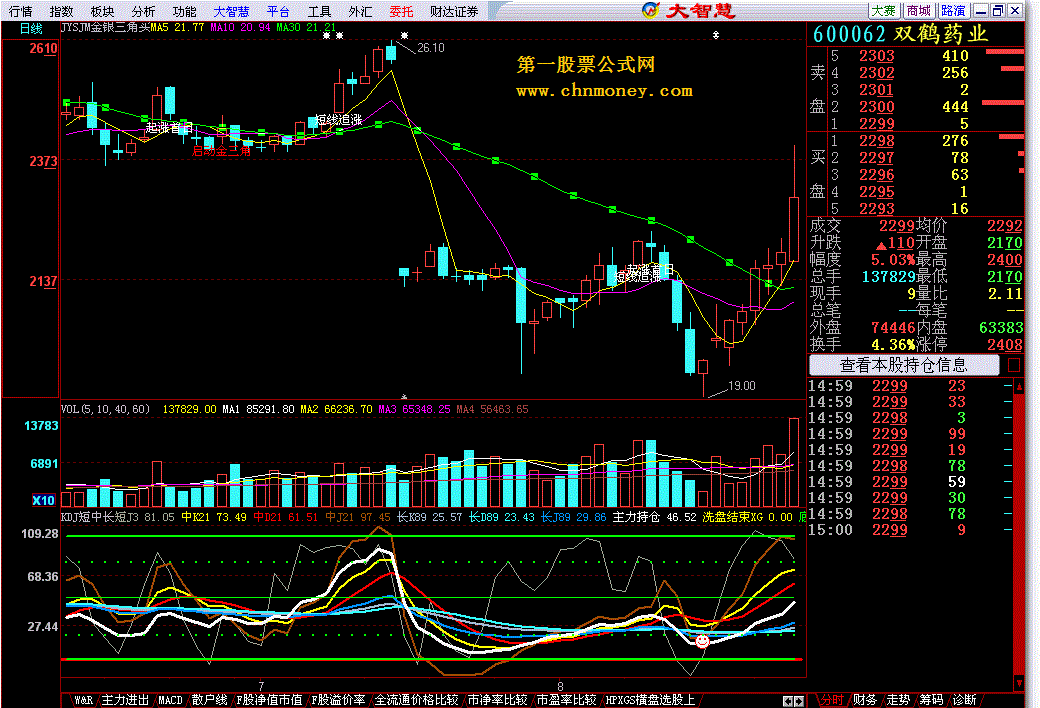Click the stock title 600062 双鹤药业
1040x708 pixels.
pos(900,34)
